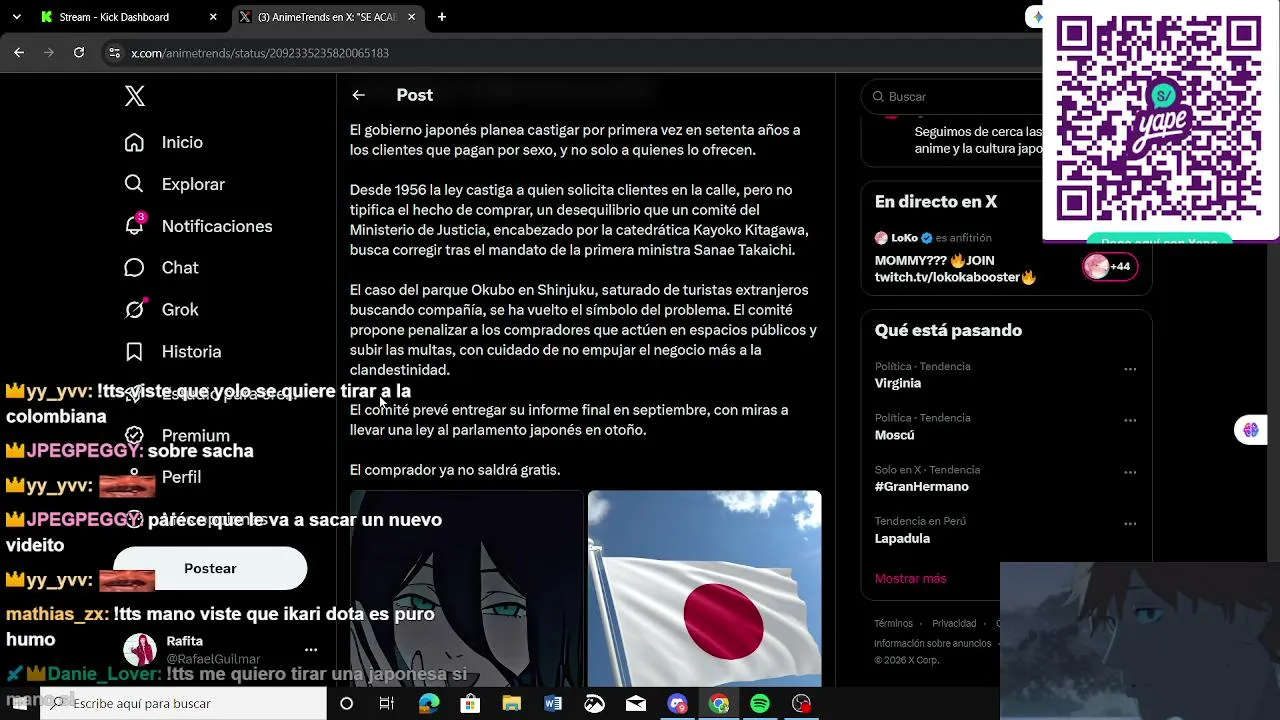Screen dimensions: 1280x720
Task: Open account menu dots beside Rafita
Action: (310, 650)
